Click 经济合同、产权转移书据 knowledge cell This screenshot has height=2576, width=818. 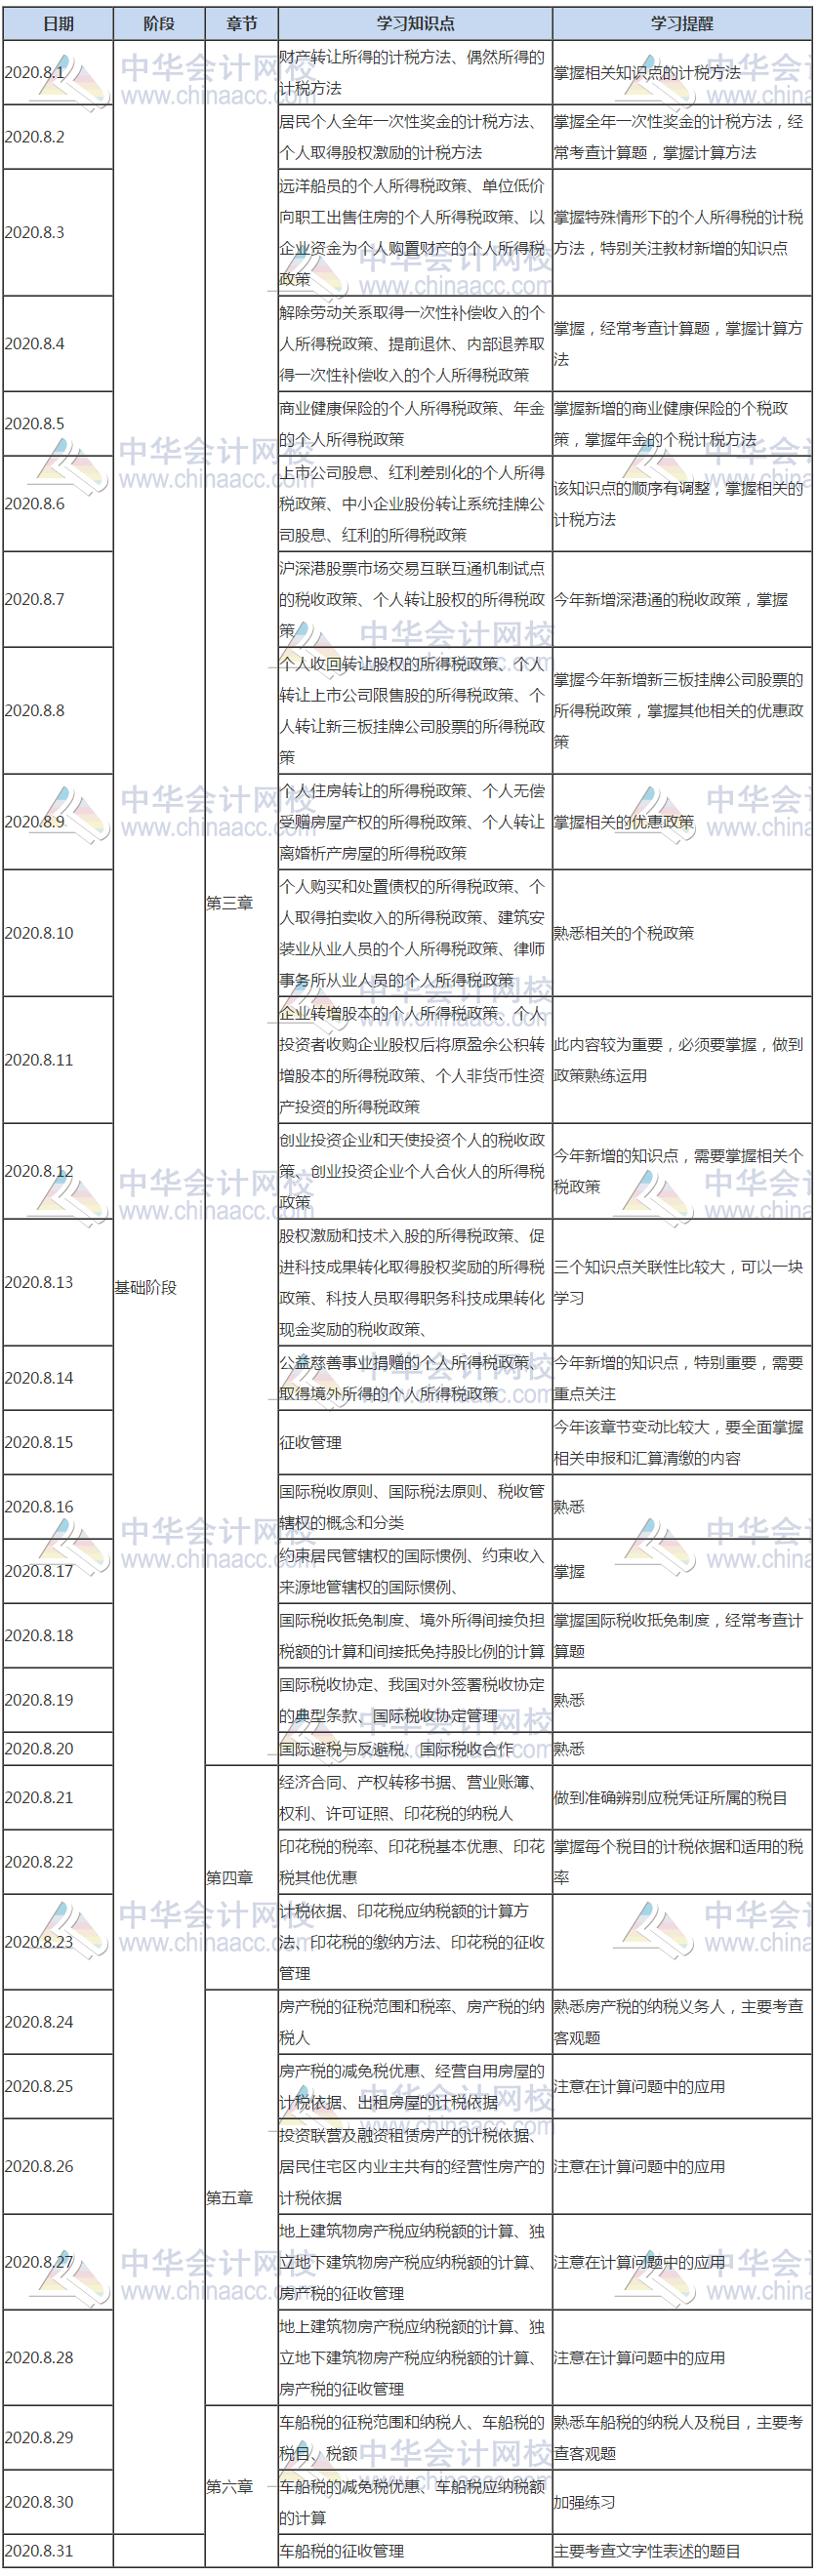tap(415, 1798)
